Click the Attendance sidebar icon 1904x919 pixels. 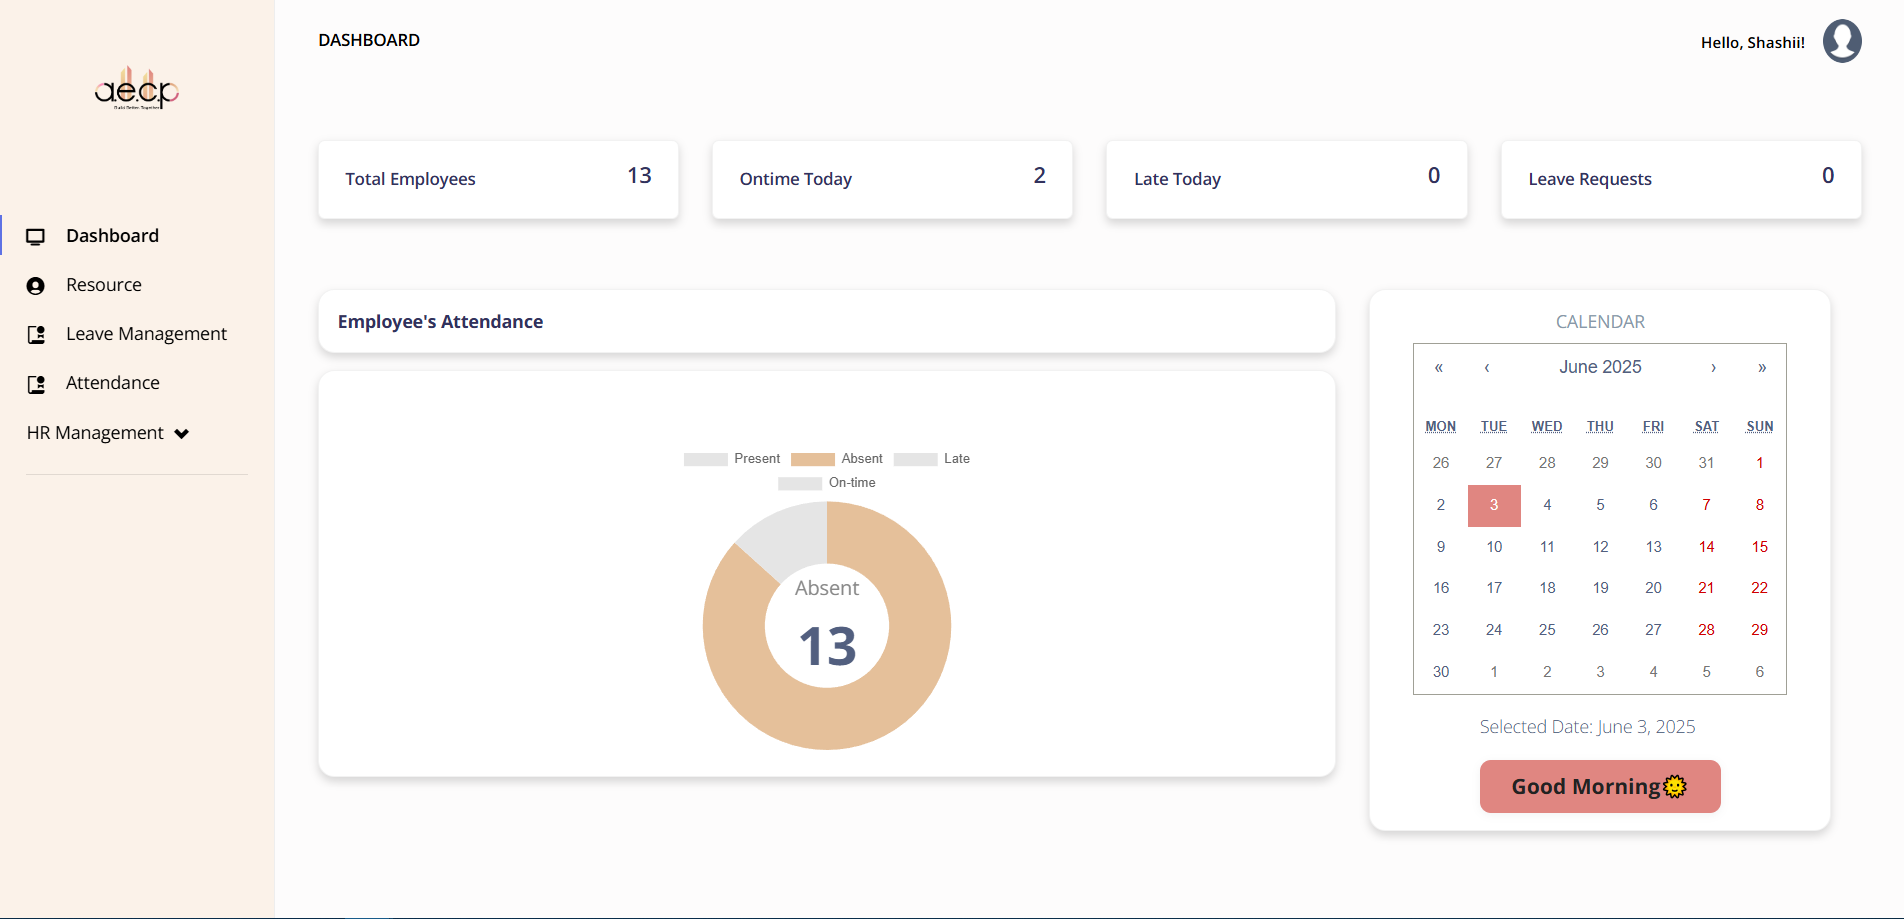(36, 384)
